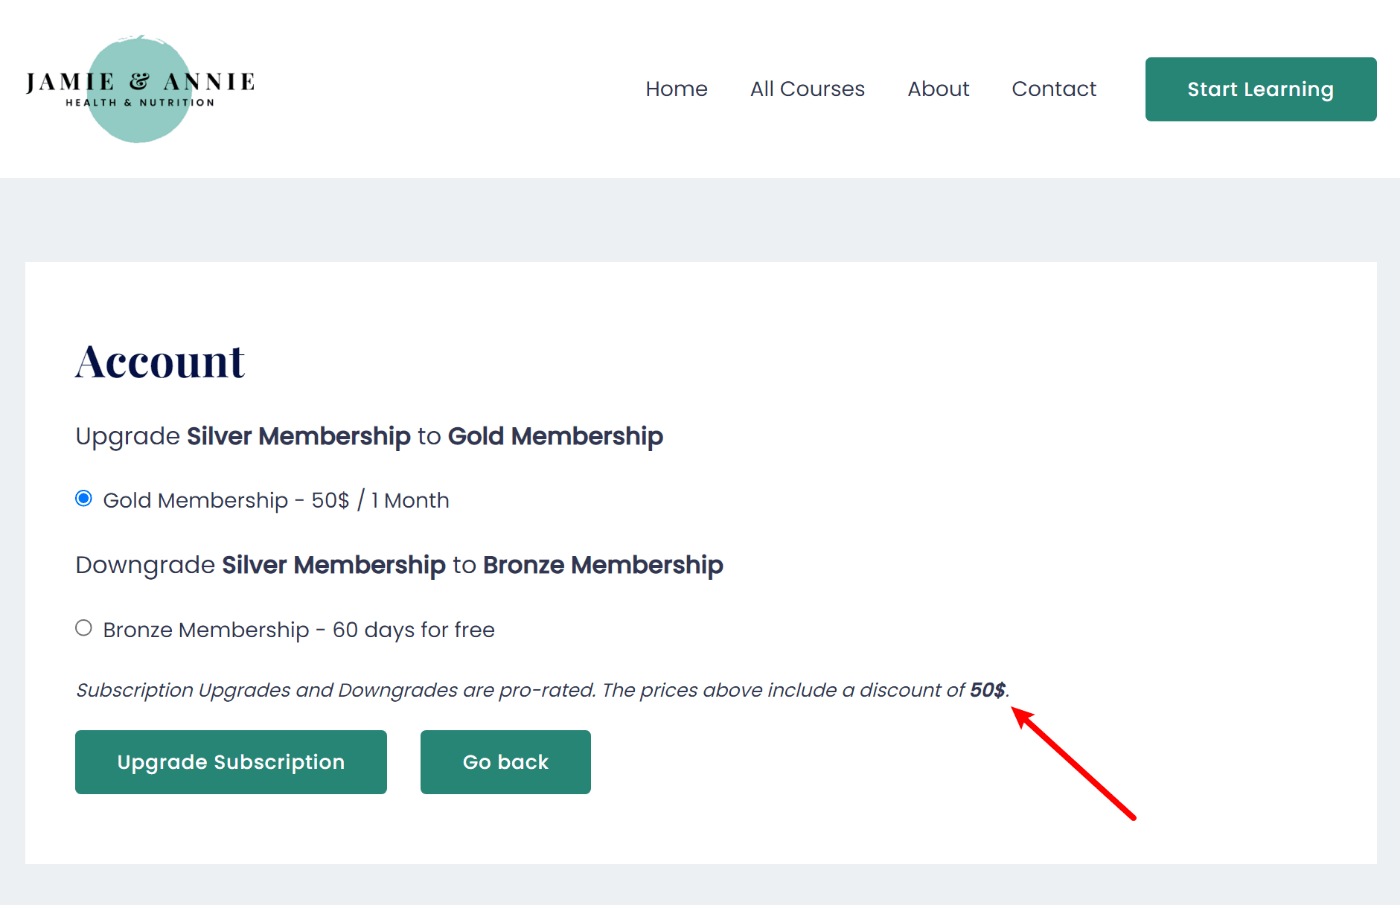The width and height of the screenshot is (1400, 905).
Task: Click the "Bronze Membership - 60 days for free" label
Action: click(298, 630)
